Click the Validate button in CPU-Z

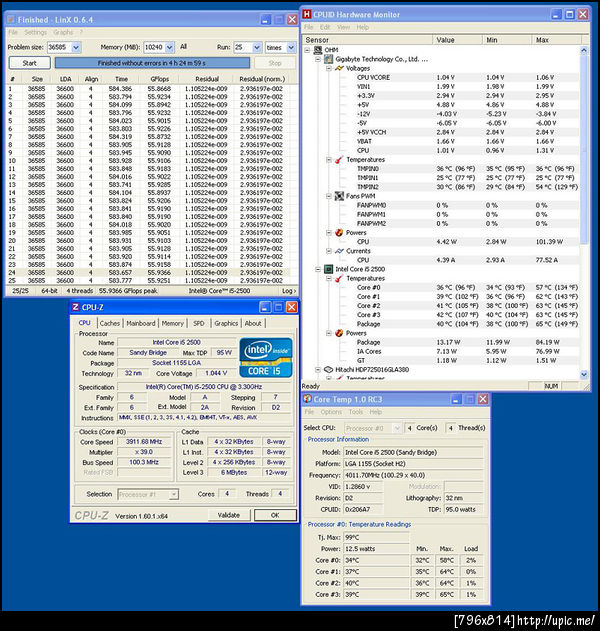click(x=229, y=515)
